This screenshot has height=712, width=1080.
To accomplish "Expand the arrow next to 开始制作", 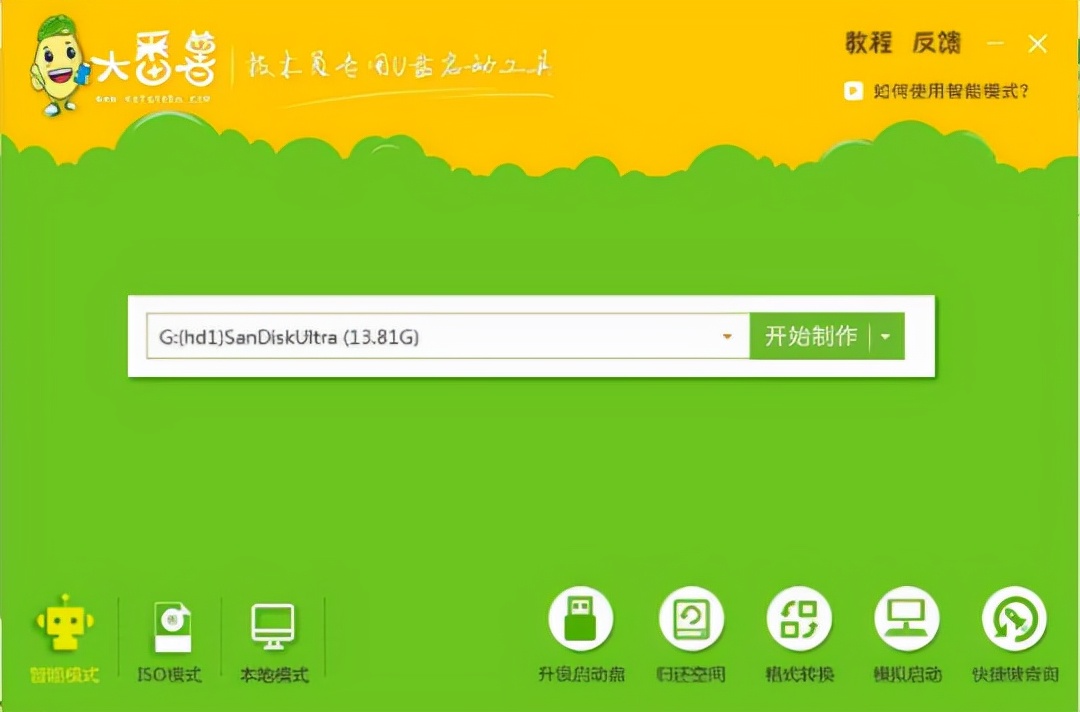I will coord(884,337).
